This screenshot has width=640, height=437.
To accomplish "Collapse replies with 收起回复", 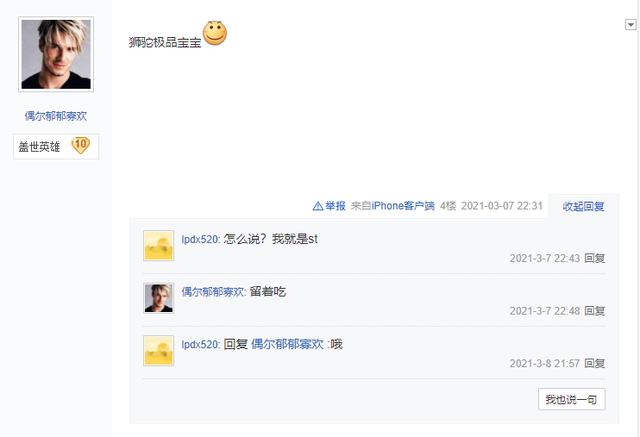I will click(x=583, y=206).
